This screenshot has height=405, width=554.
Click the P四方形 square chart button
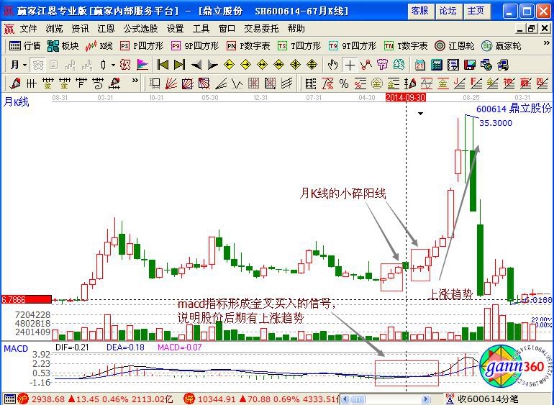142,46
